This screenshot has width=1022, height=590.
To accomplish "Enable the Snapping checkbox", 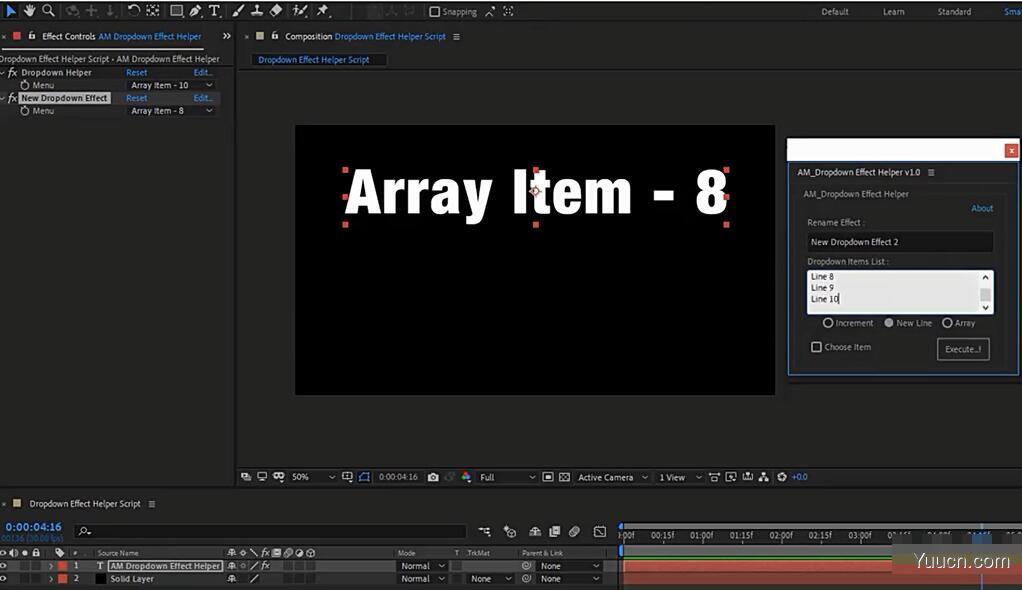I will 434,11.
